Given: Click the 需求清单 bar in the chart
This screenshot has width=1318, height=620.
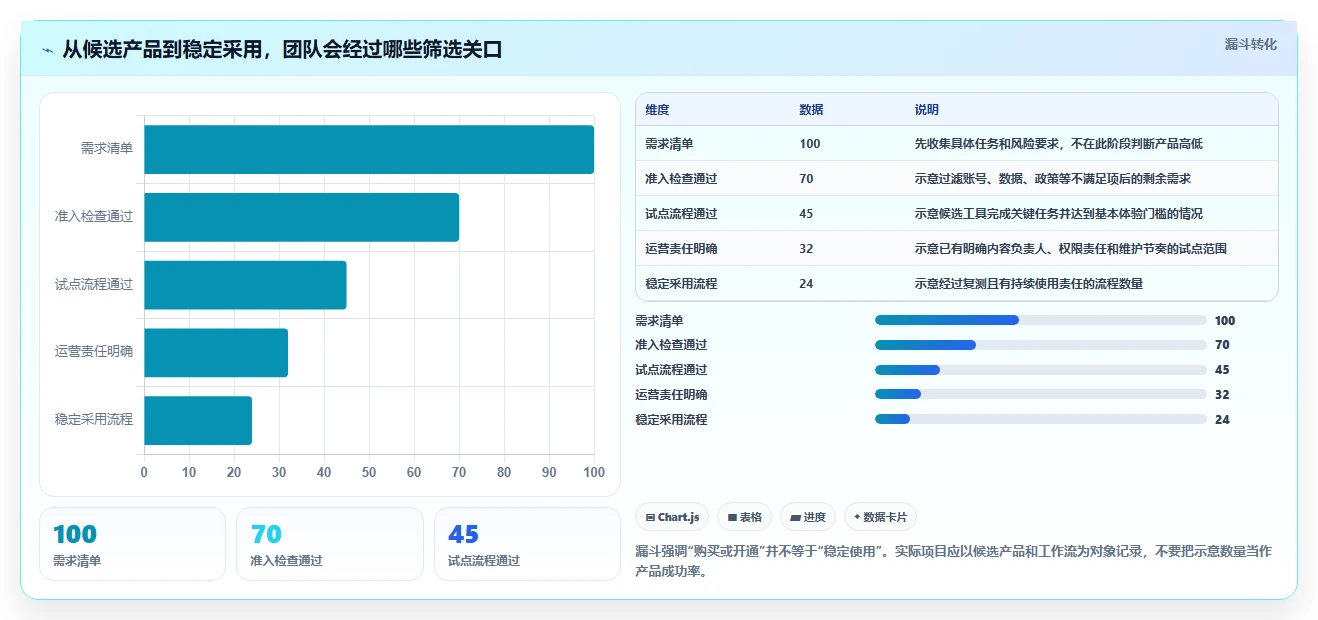Looking at the screenshot, I should [369, 149].
